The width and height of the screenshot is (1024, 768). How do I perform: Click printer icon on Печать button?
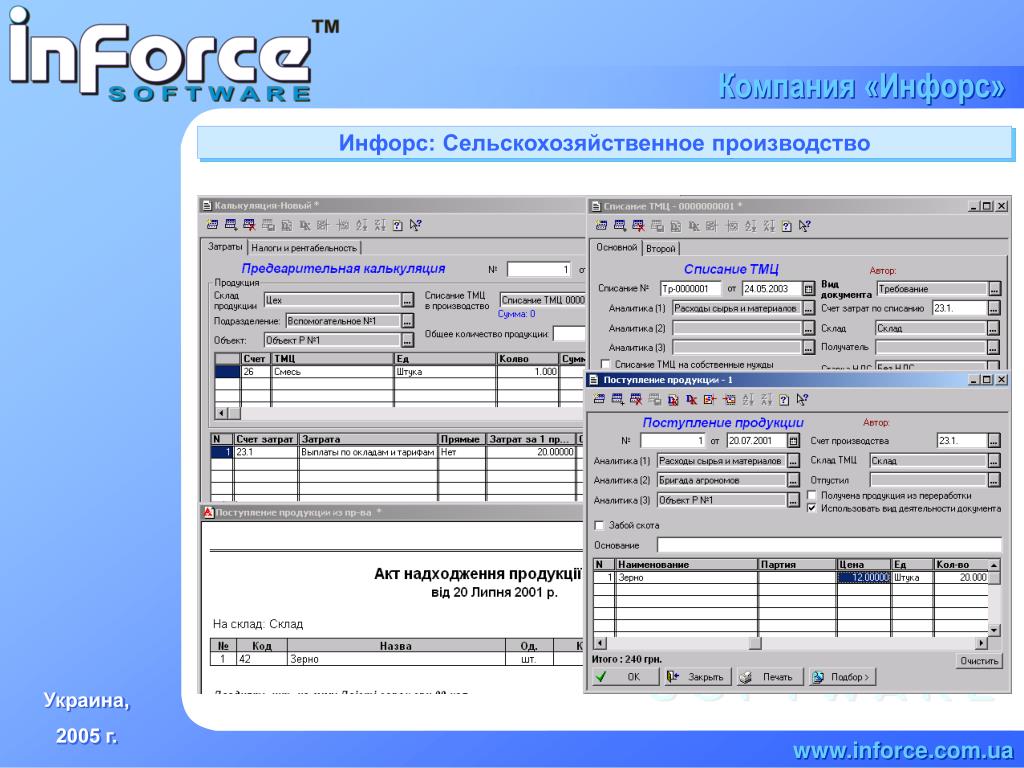coord(746,677)
